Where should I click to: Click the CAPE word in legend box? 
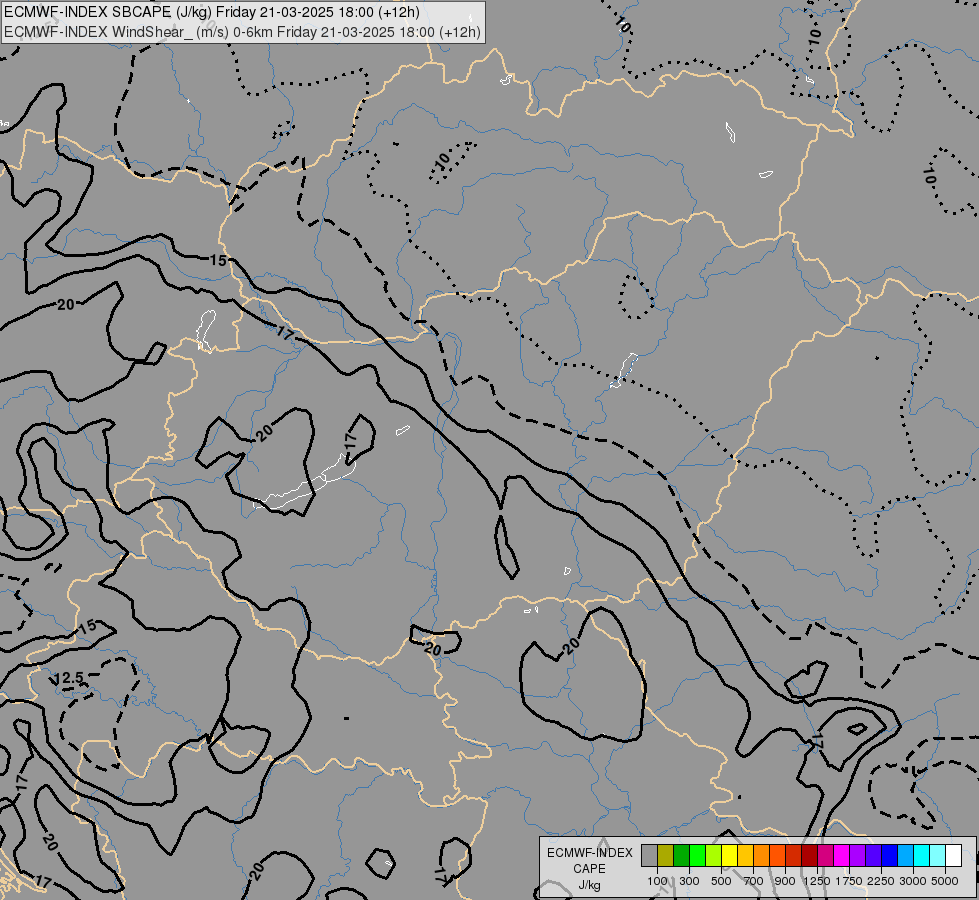point(589,869)
